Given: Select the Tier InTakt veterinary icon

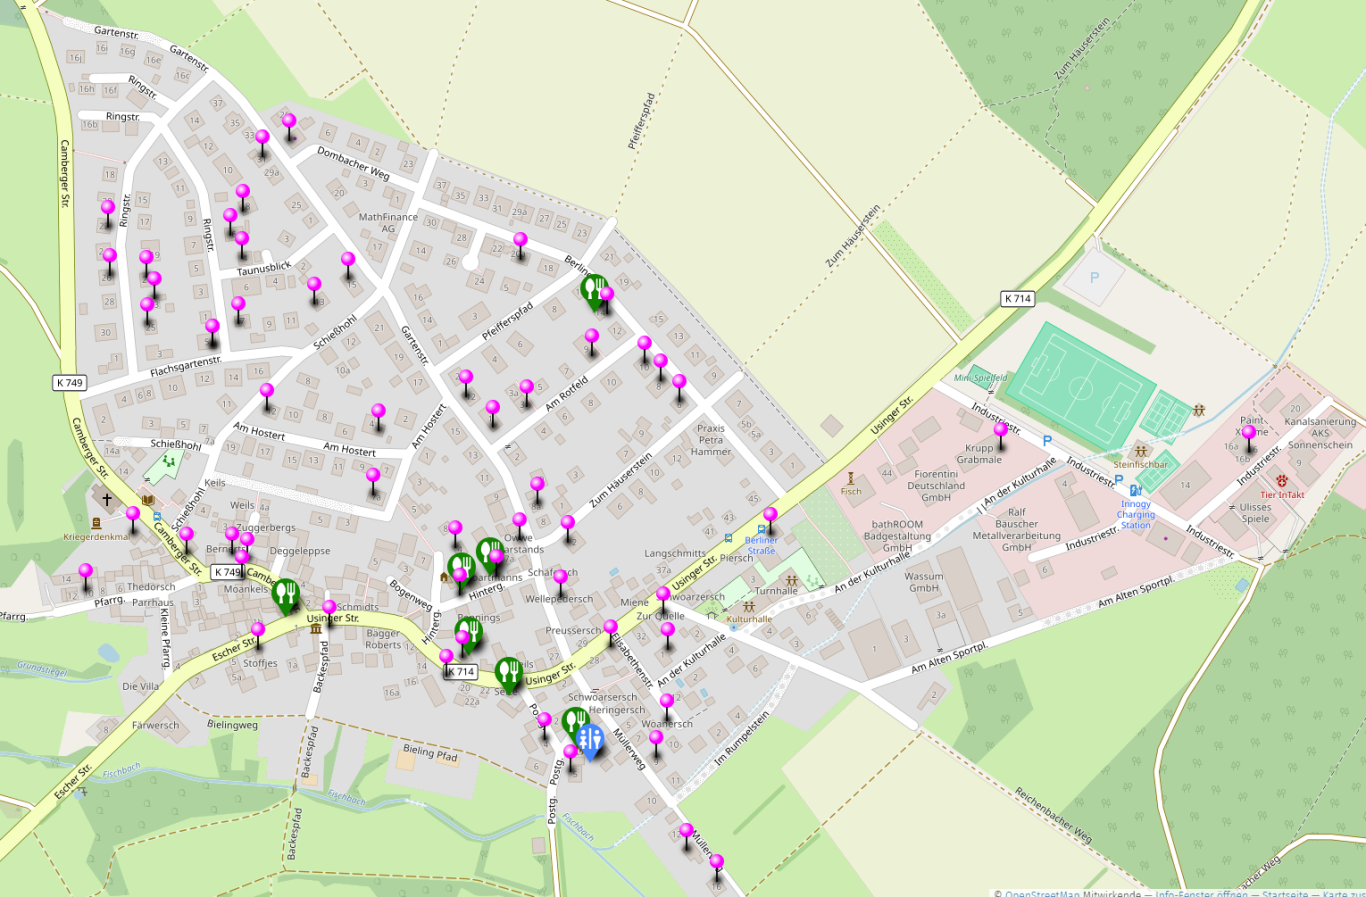Looking at the screenshot, I should pyautogui.click(x=1282, y=482).
